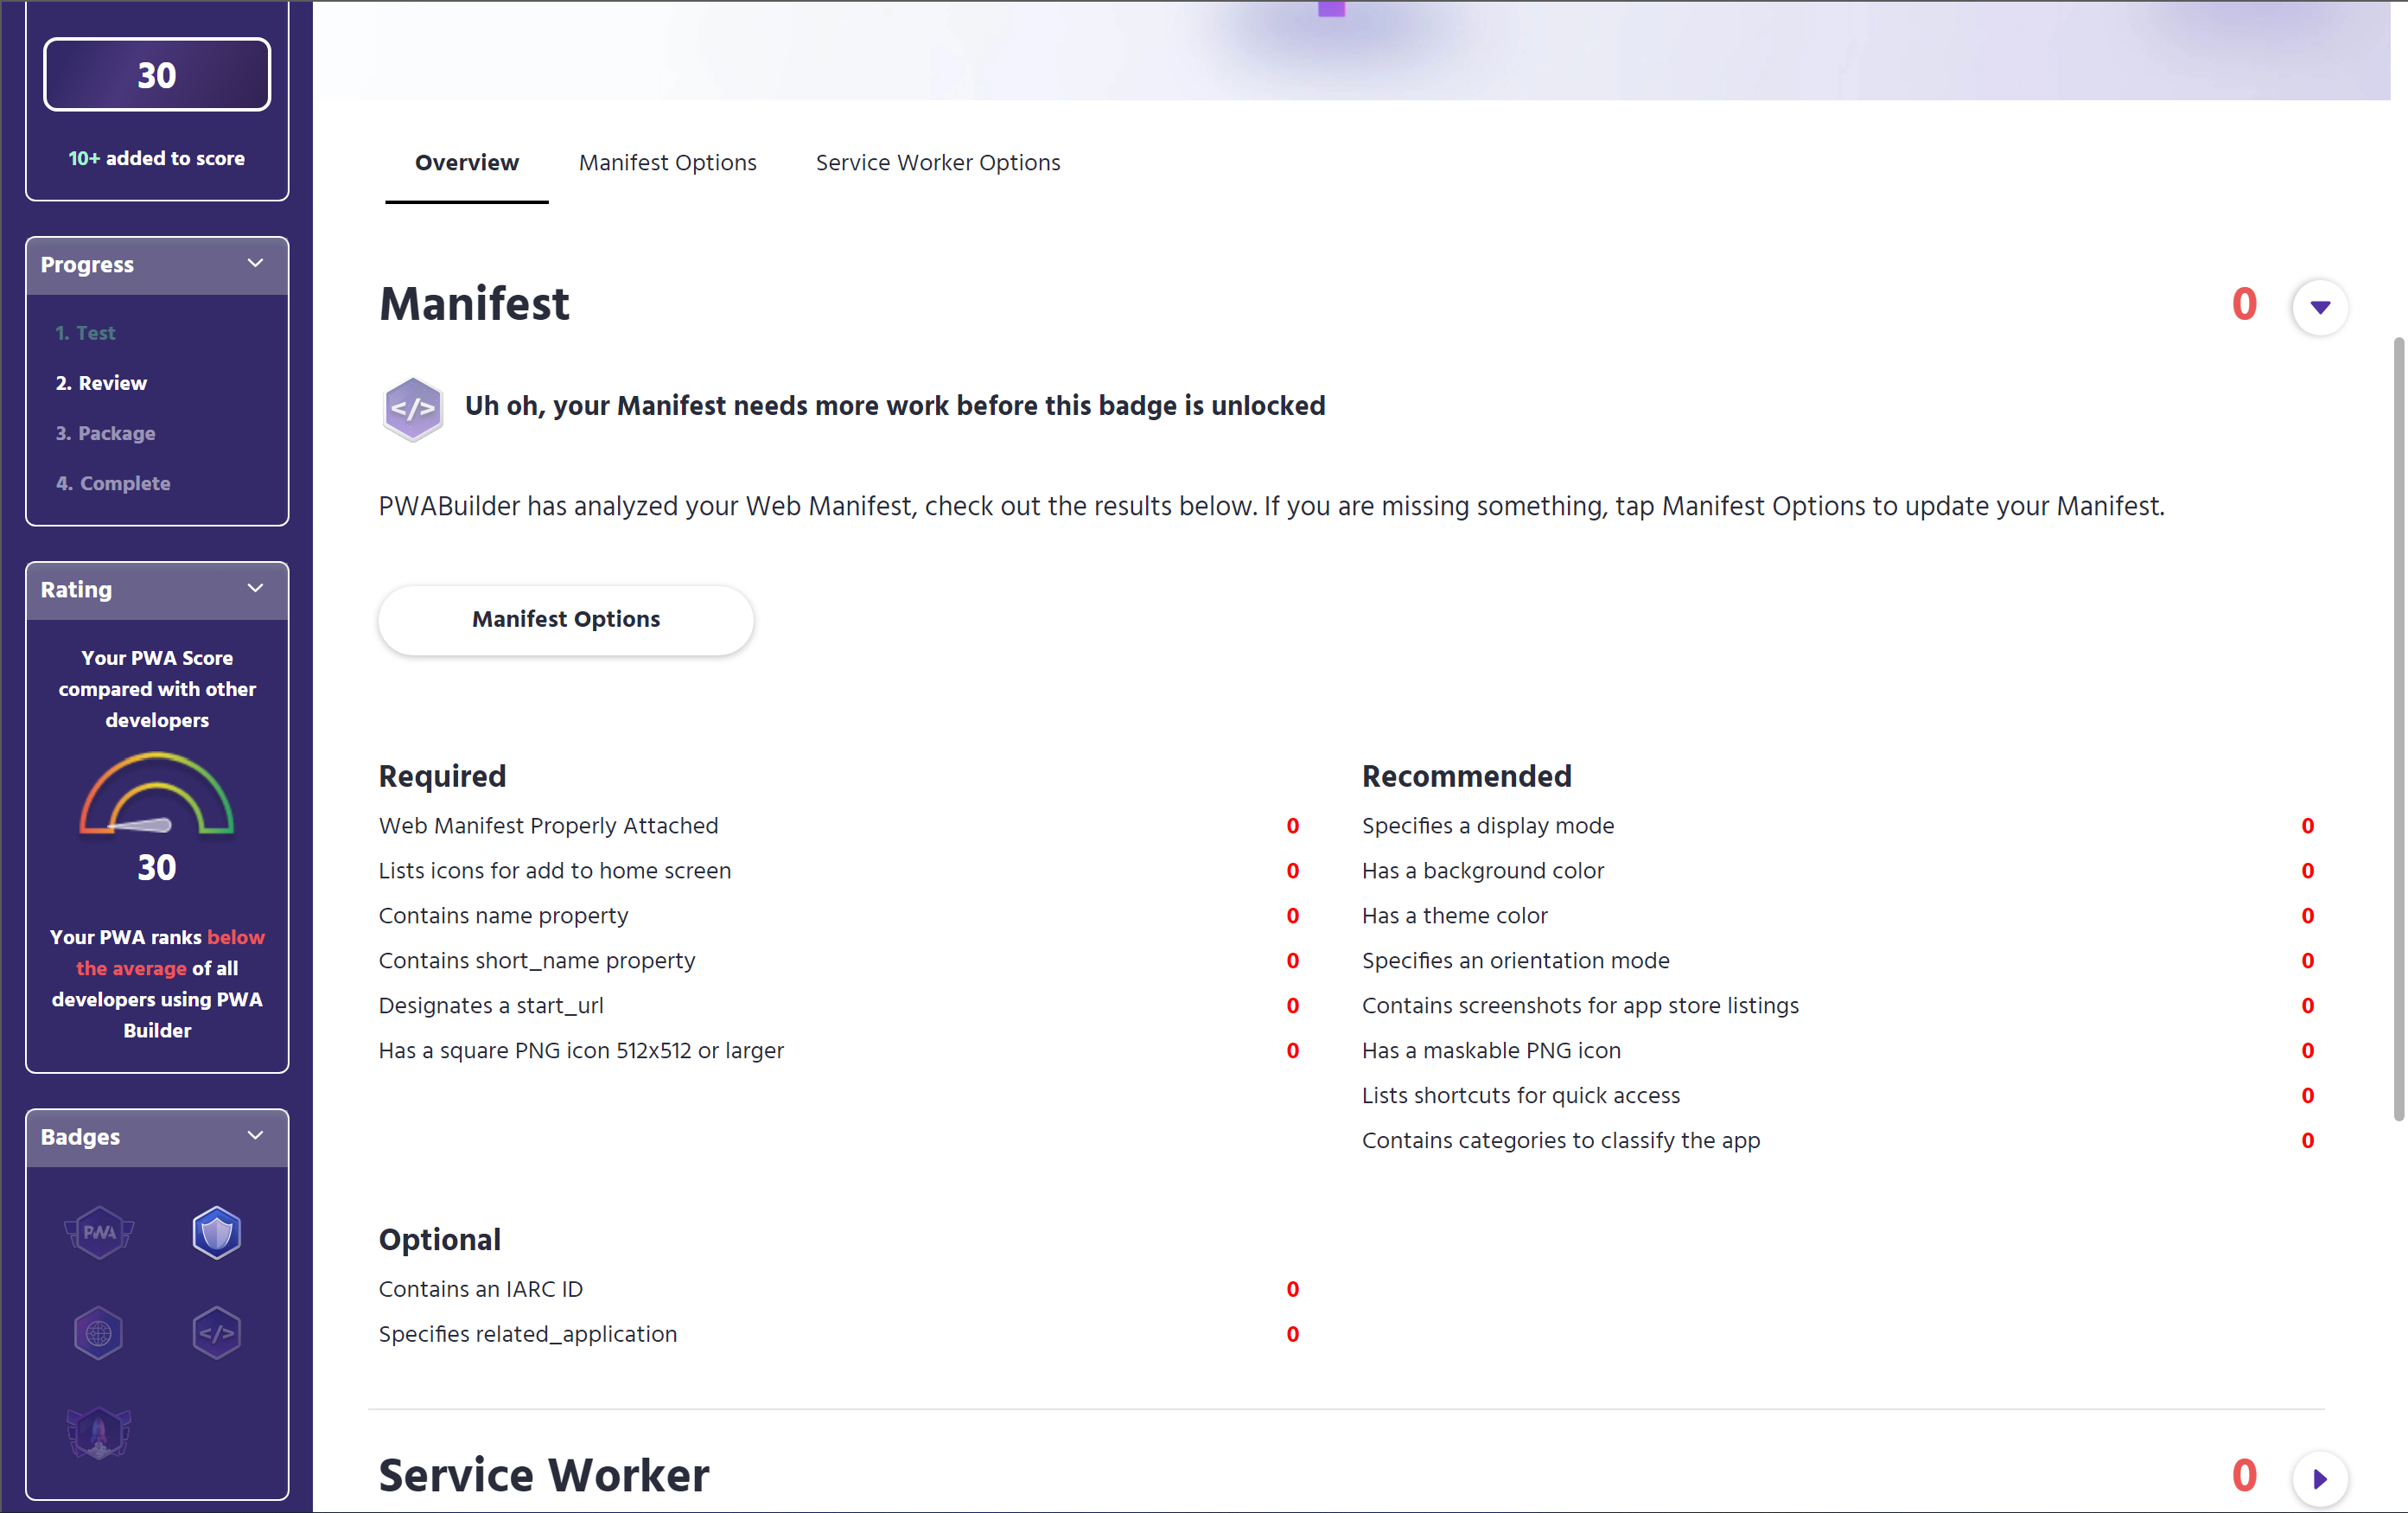The width and height of the screenshot is (2408, 1513).
Task: Select step 3 Package in Progress
Action: coord(110,432)
